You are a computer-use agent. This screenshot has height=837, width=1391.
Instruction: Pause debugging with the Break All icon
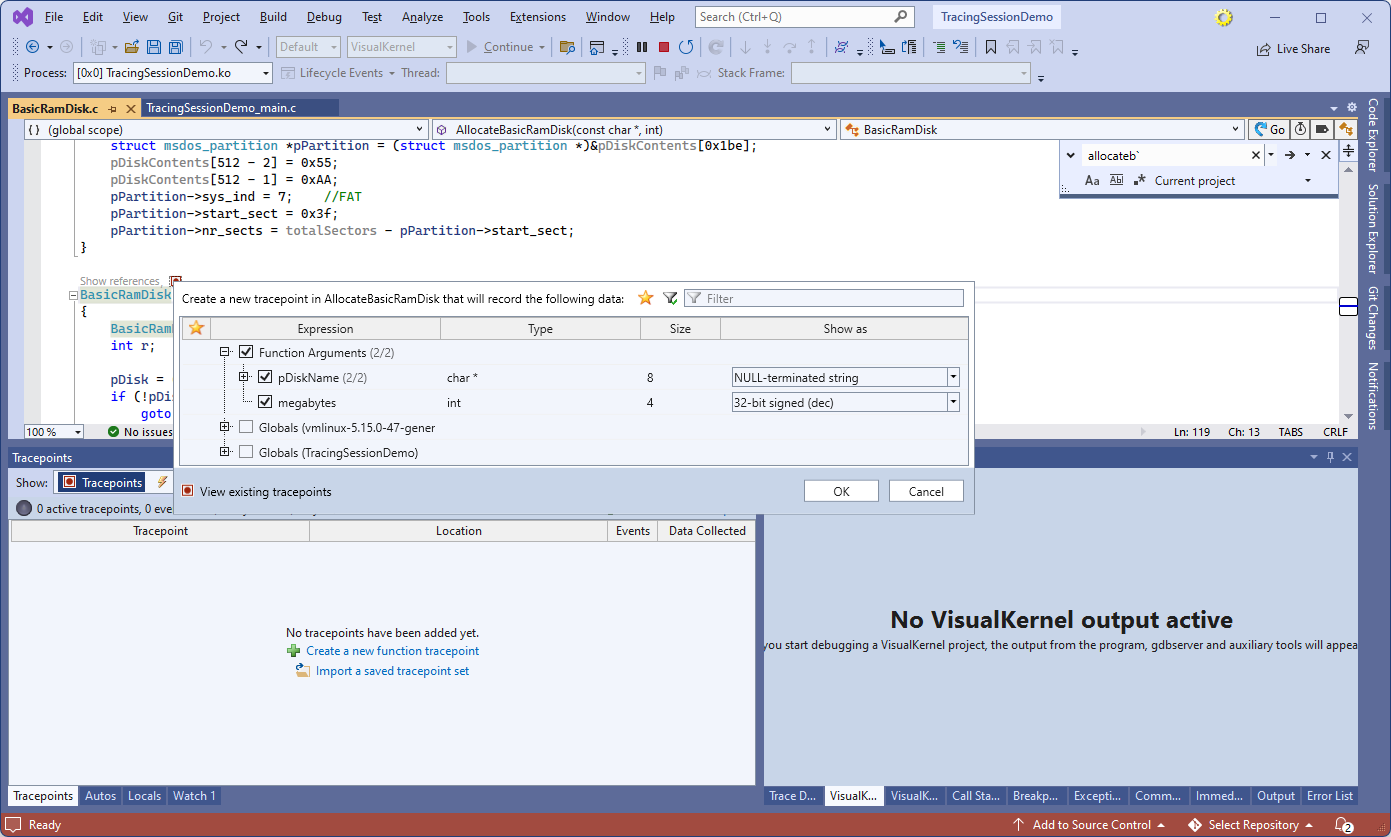pyautogui.click(x=642, y=47)
